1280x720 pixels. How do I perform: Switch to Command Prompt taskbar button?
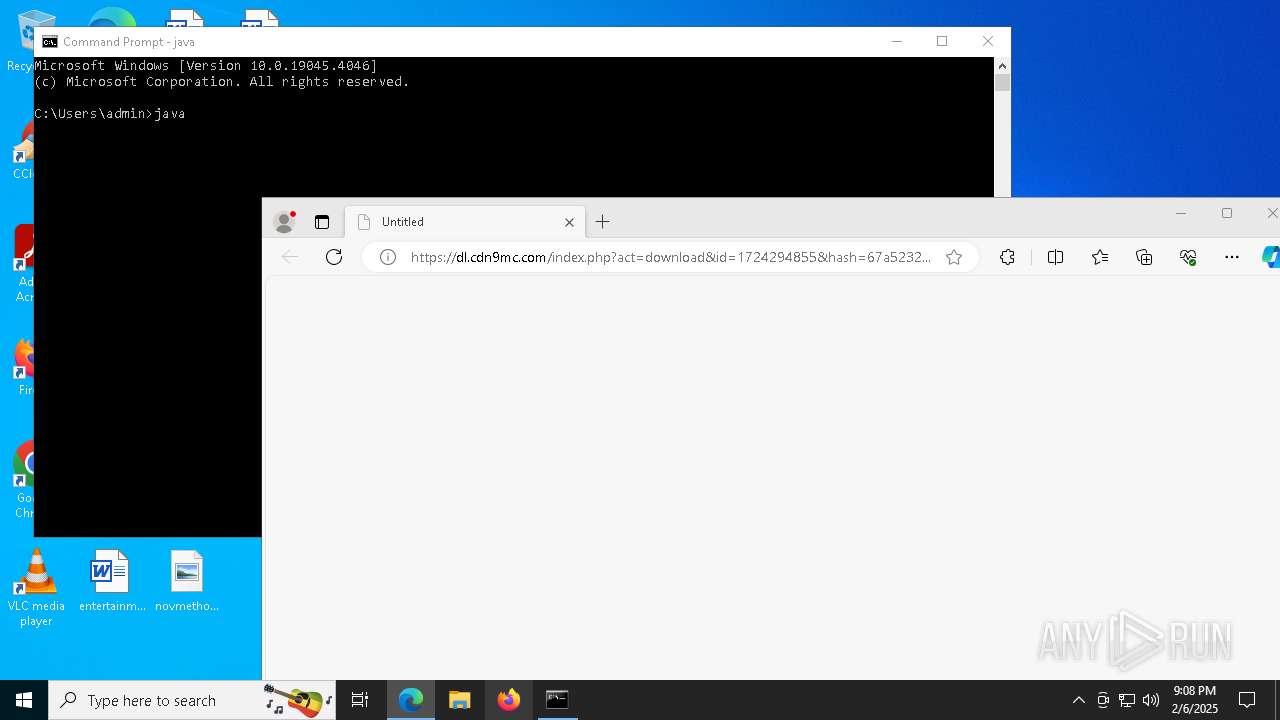(557, 700)
